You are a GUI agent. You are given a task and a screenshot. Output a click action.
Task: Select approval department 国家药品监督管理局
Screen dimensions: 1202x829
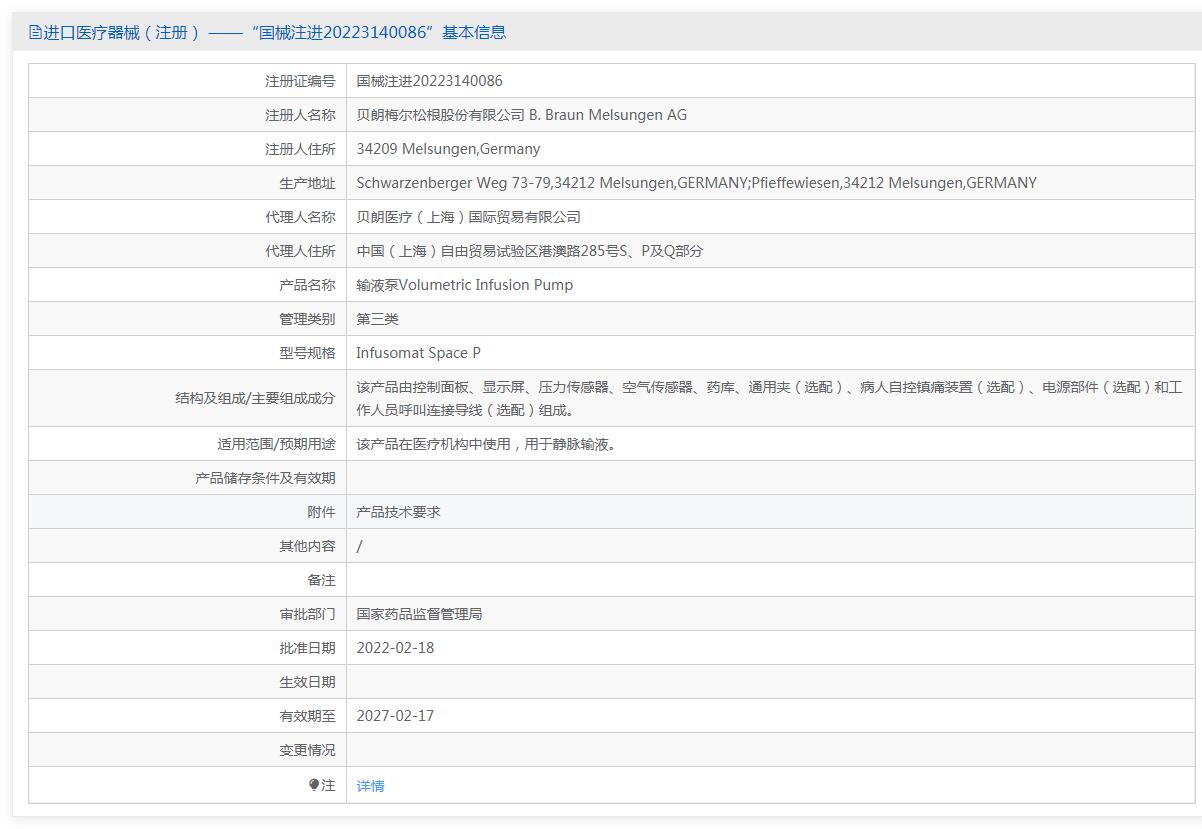[419, 614]
